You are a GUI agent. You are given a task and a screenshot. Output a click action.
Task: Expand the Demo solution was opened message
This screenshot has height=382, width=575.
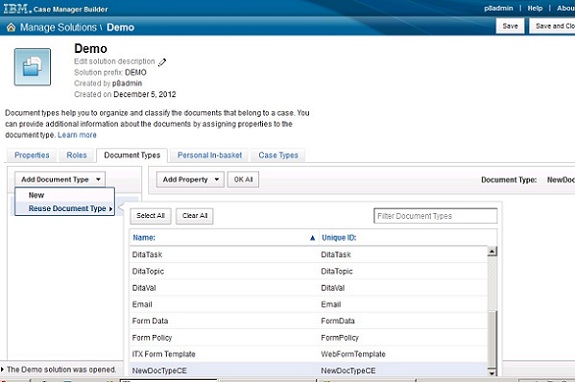coord(3,369)
